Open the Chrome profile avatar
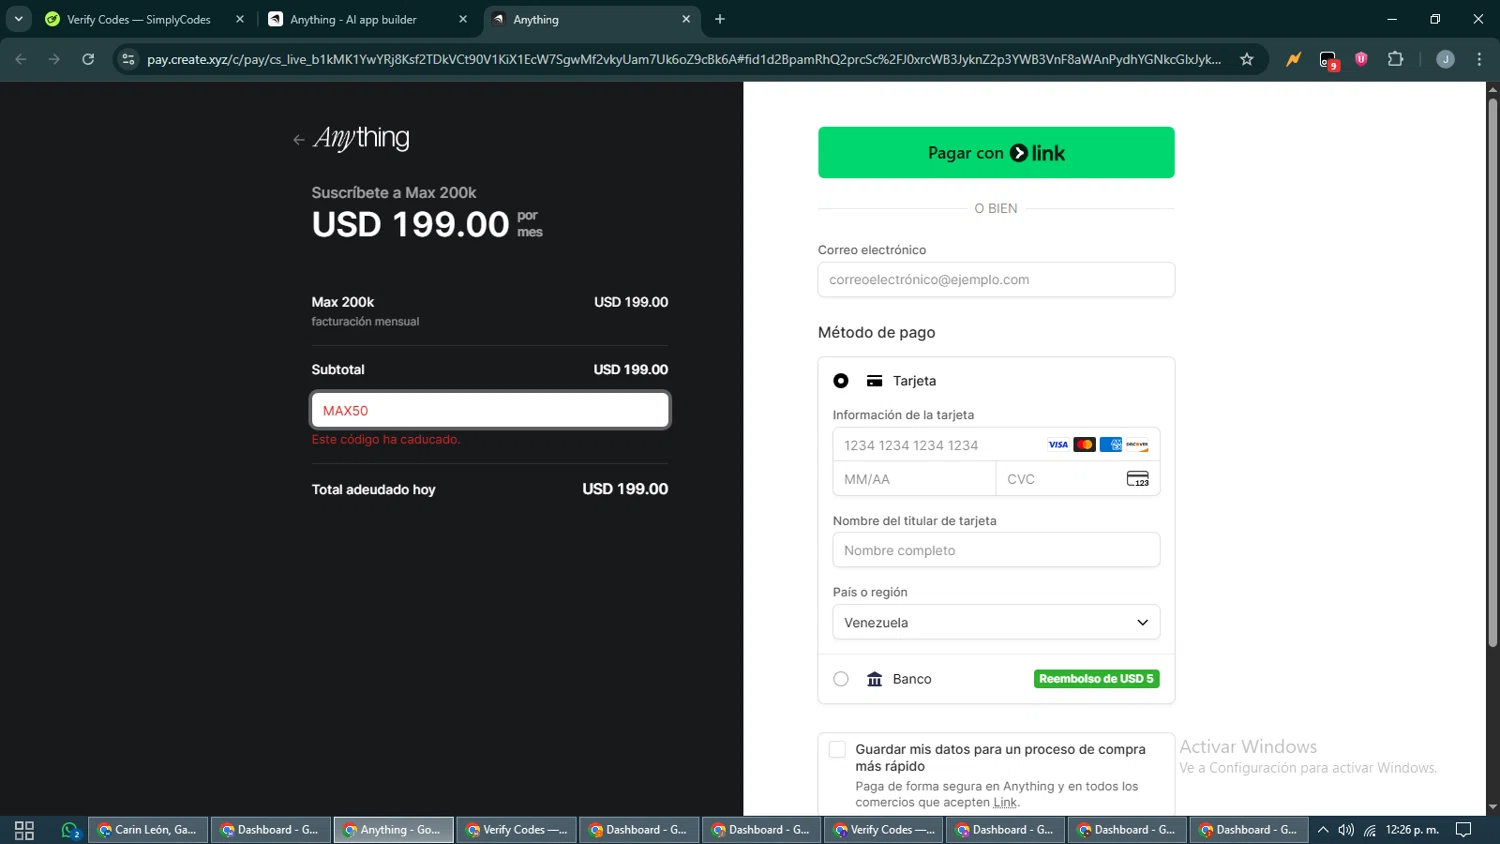The height and width of the screenshot is (844, 1500). pos(1445,59)
